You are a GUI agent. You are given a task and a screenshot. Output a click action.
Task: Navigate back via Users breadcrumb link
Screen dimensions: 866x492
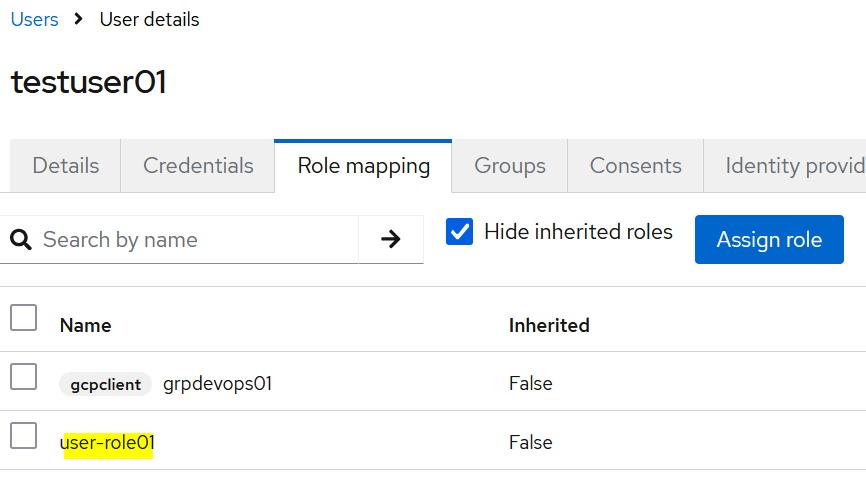(35, 20)
